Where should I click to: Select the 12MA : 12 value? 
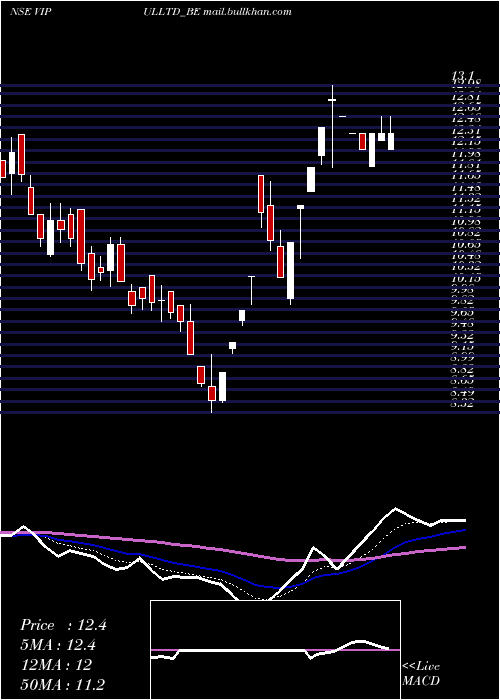pos(56,665)
